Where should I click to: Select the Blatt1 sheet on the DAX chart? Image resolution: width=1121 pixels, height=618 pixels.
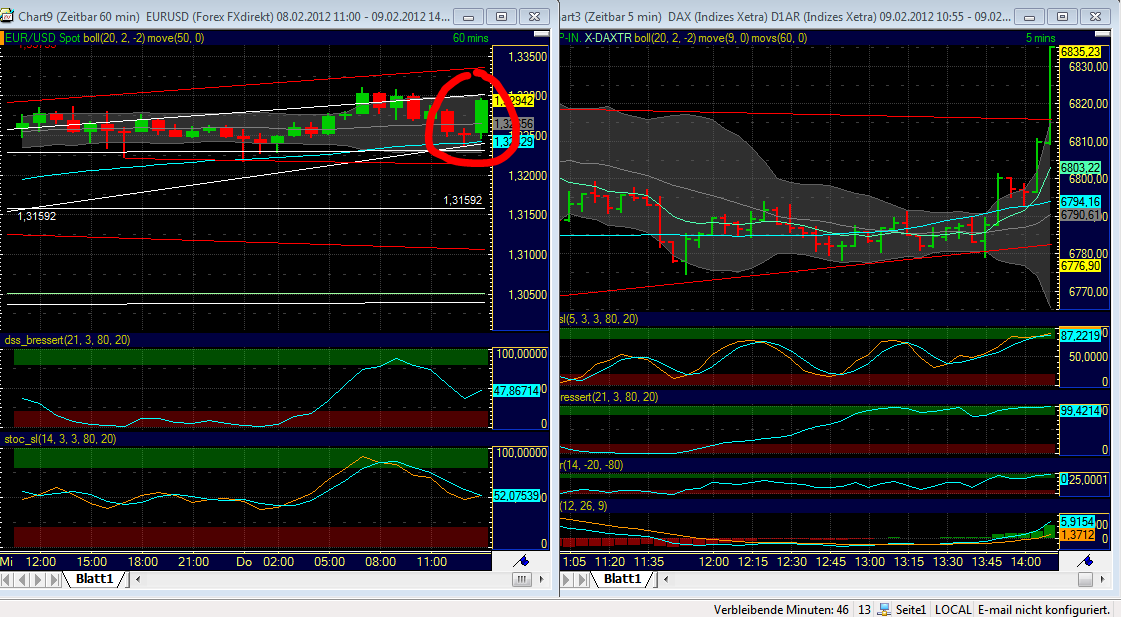pos(622,578)
